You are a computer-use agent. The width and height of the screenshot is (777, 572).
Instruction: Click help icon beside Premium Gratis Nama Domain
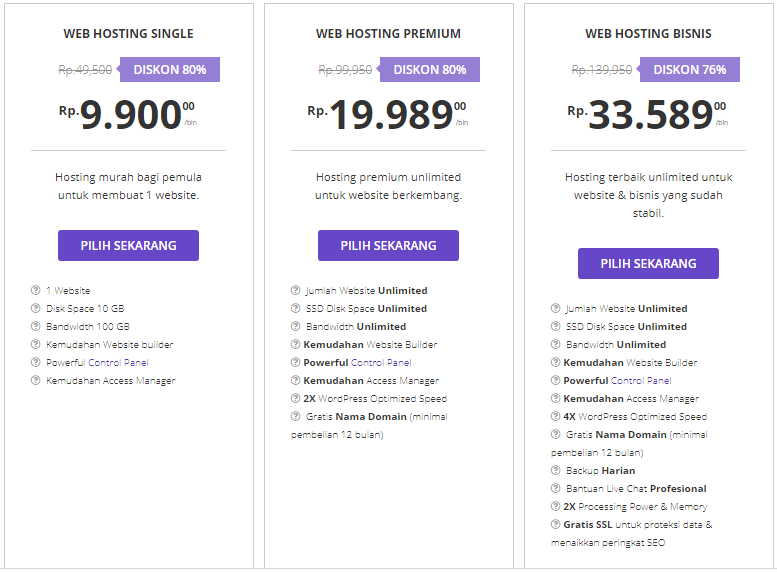pyautogui.click(x=296, y=417)
